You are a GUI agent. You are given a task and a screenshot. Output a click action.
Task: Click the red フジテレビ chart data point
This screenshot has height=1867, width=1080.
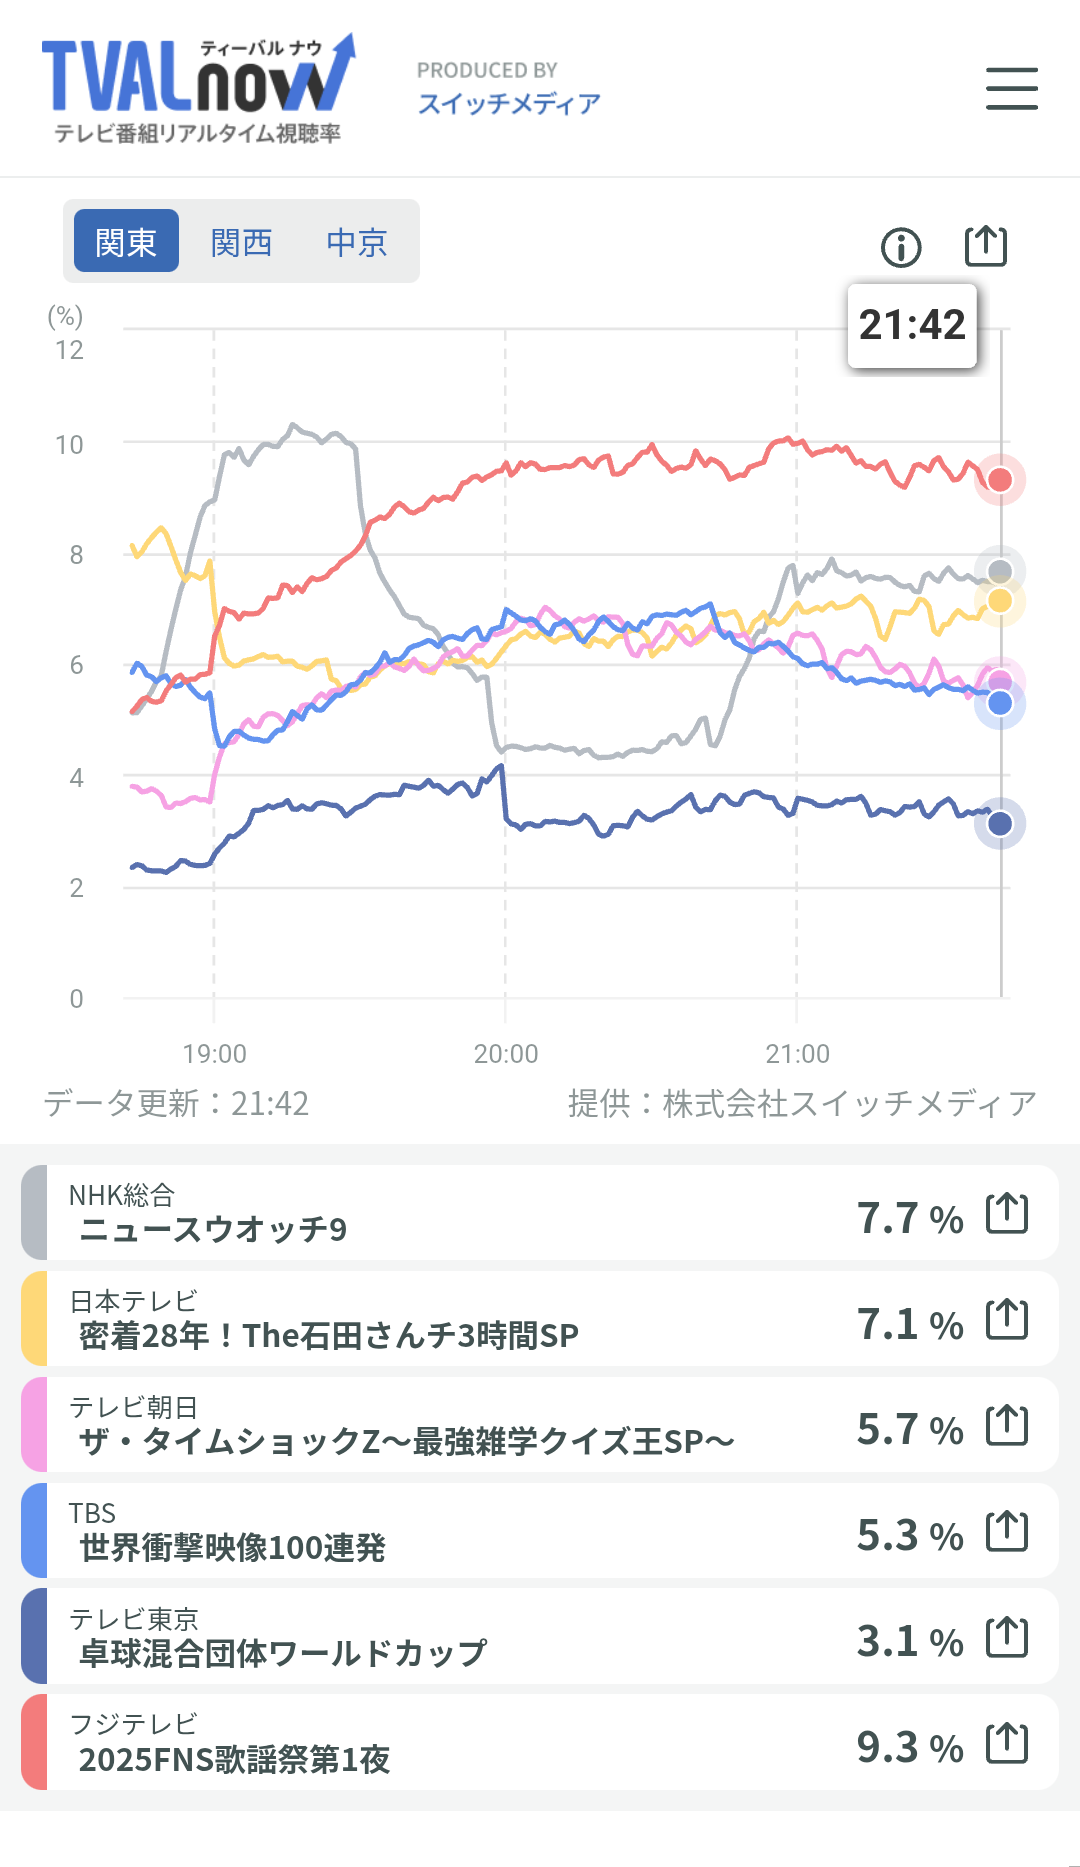(1000, 480)
